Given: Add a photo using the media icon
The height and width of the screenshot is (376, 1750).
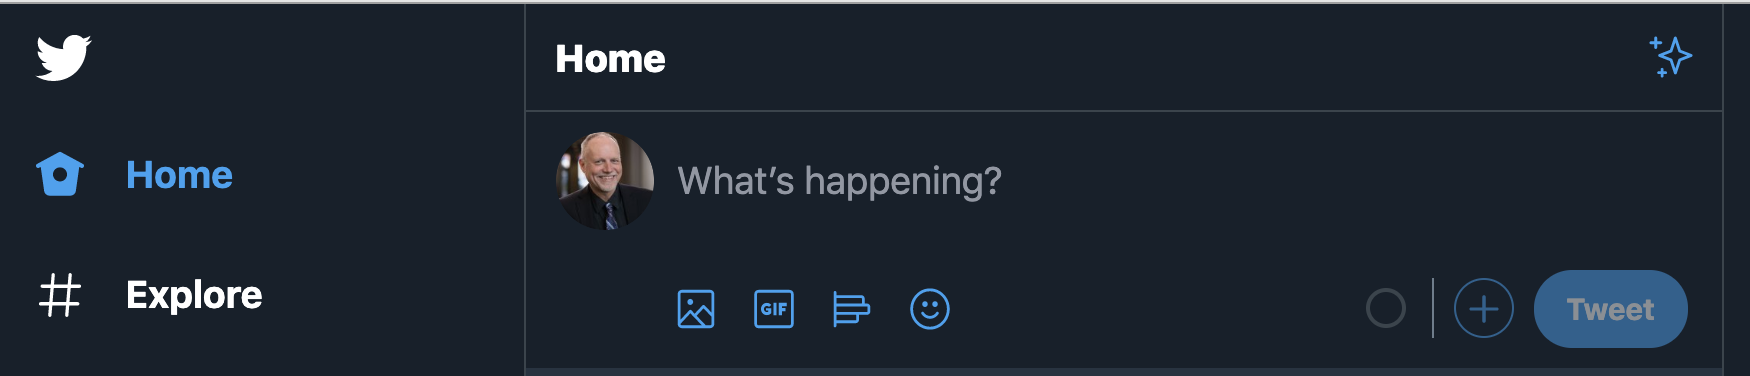Looking at the screenshot, I should click(x=696, y=309).
